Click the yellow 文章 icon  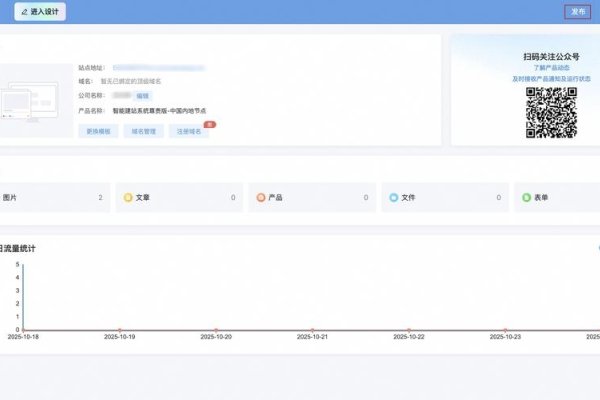tap(128, 198)
